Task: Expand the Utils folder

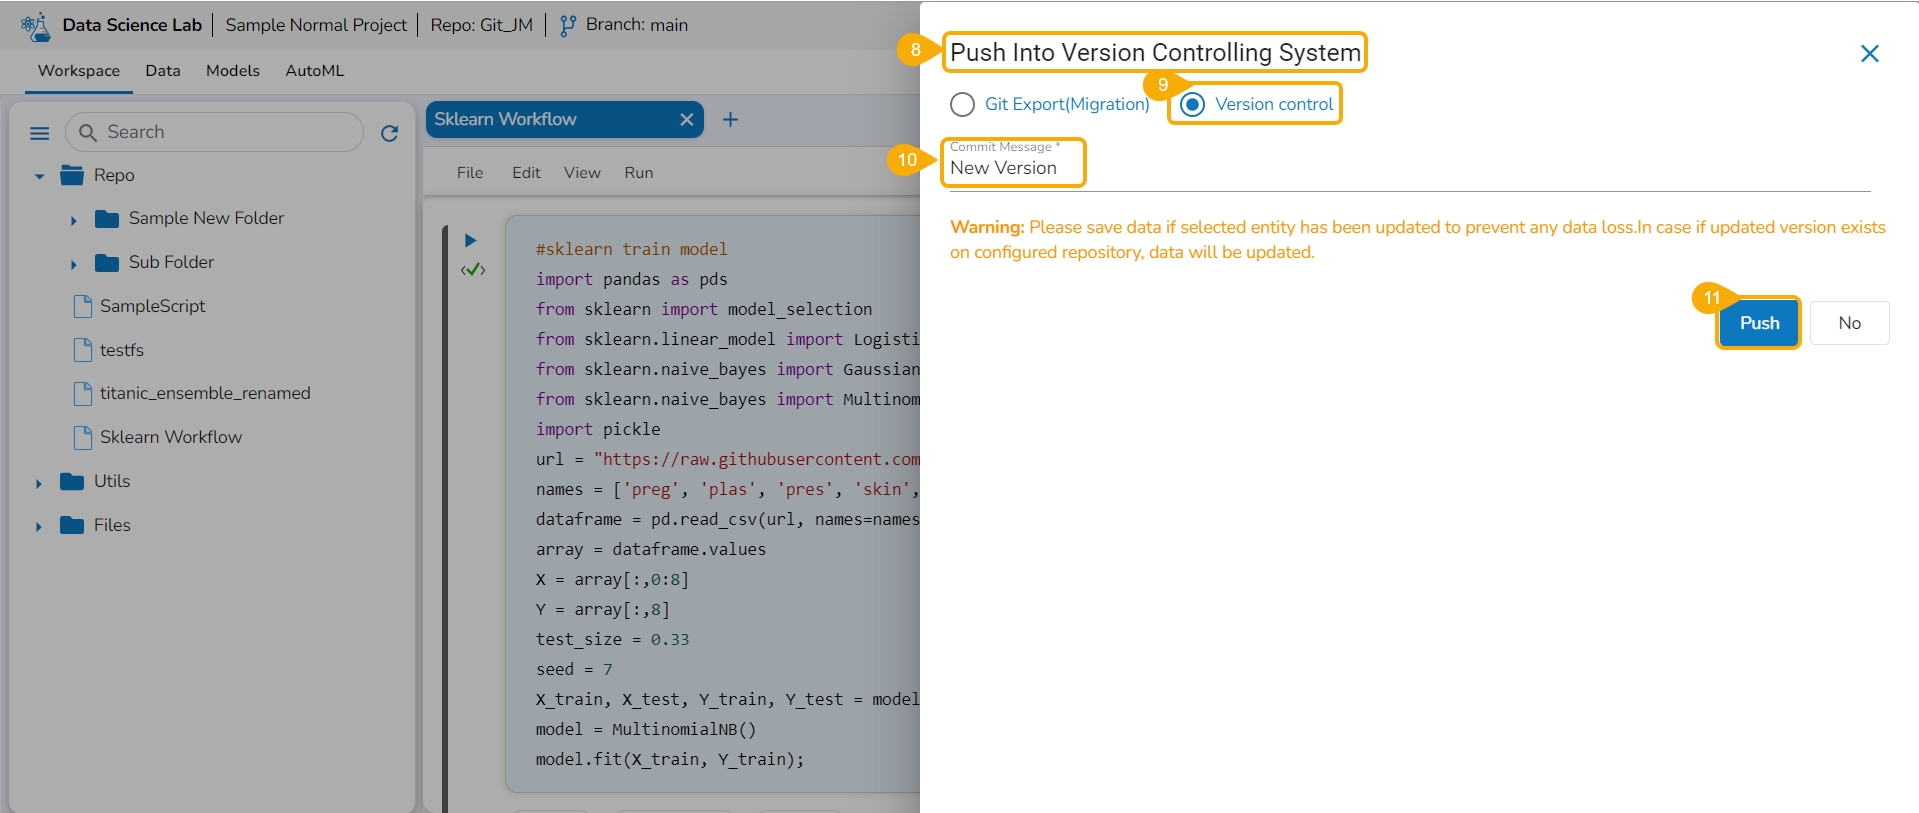Action: 39,483
